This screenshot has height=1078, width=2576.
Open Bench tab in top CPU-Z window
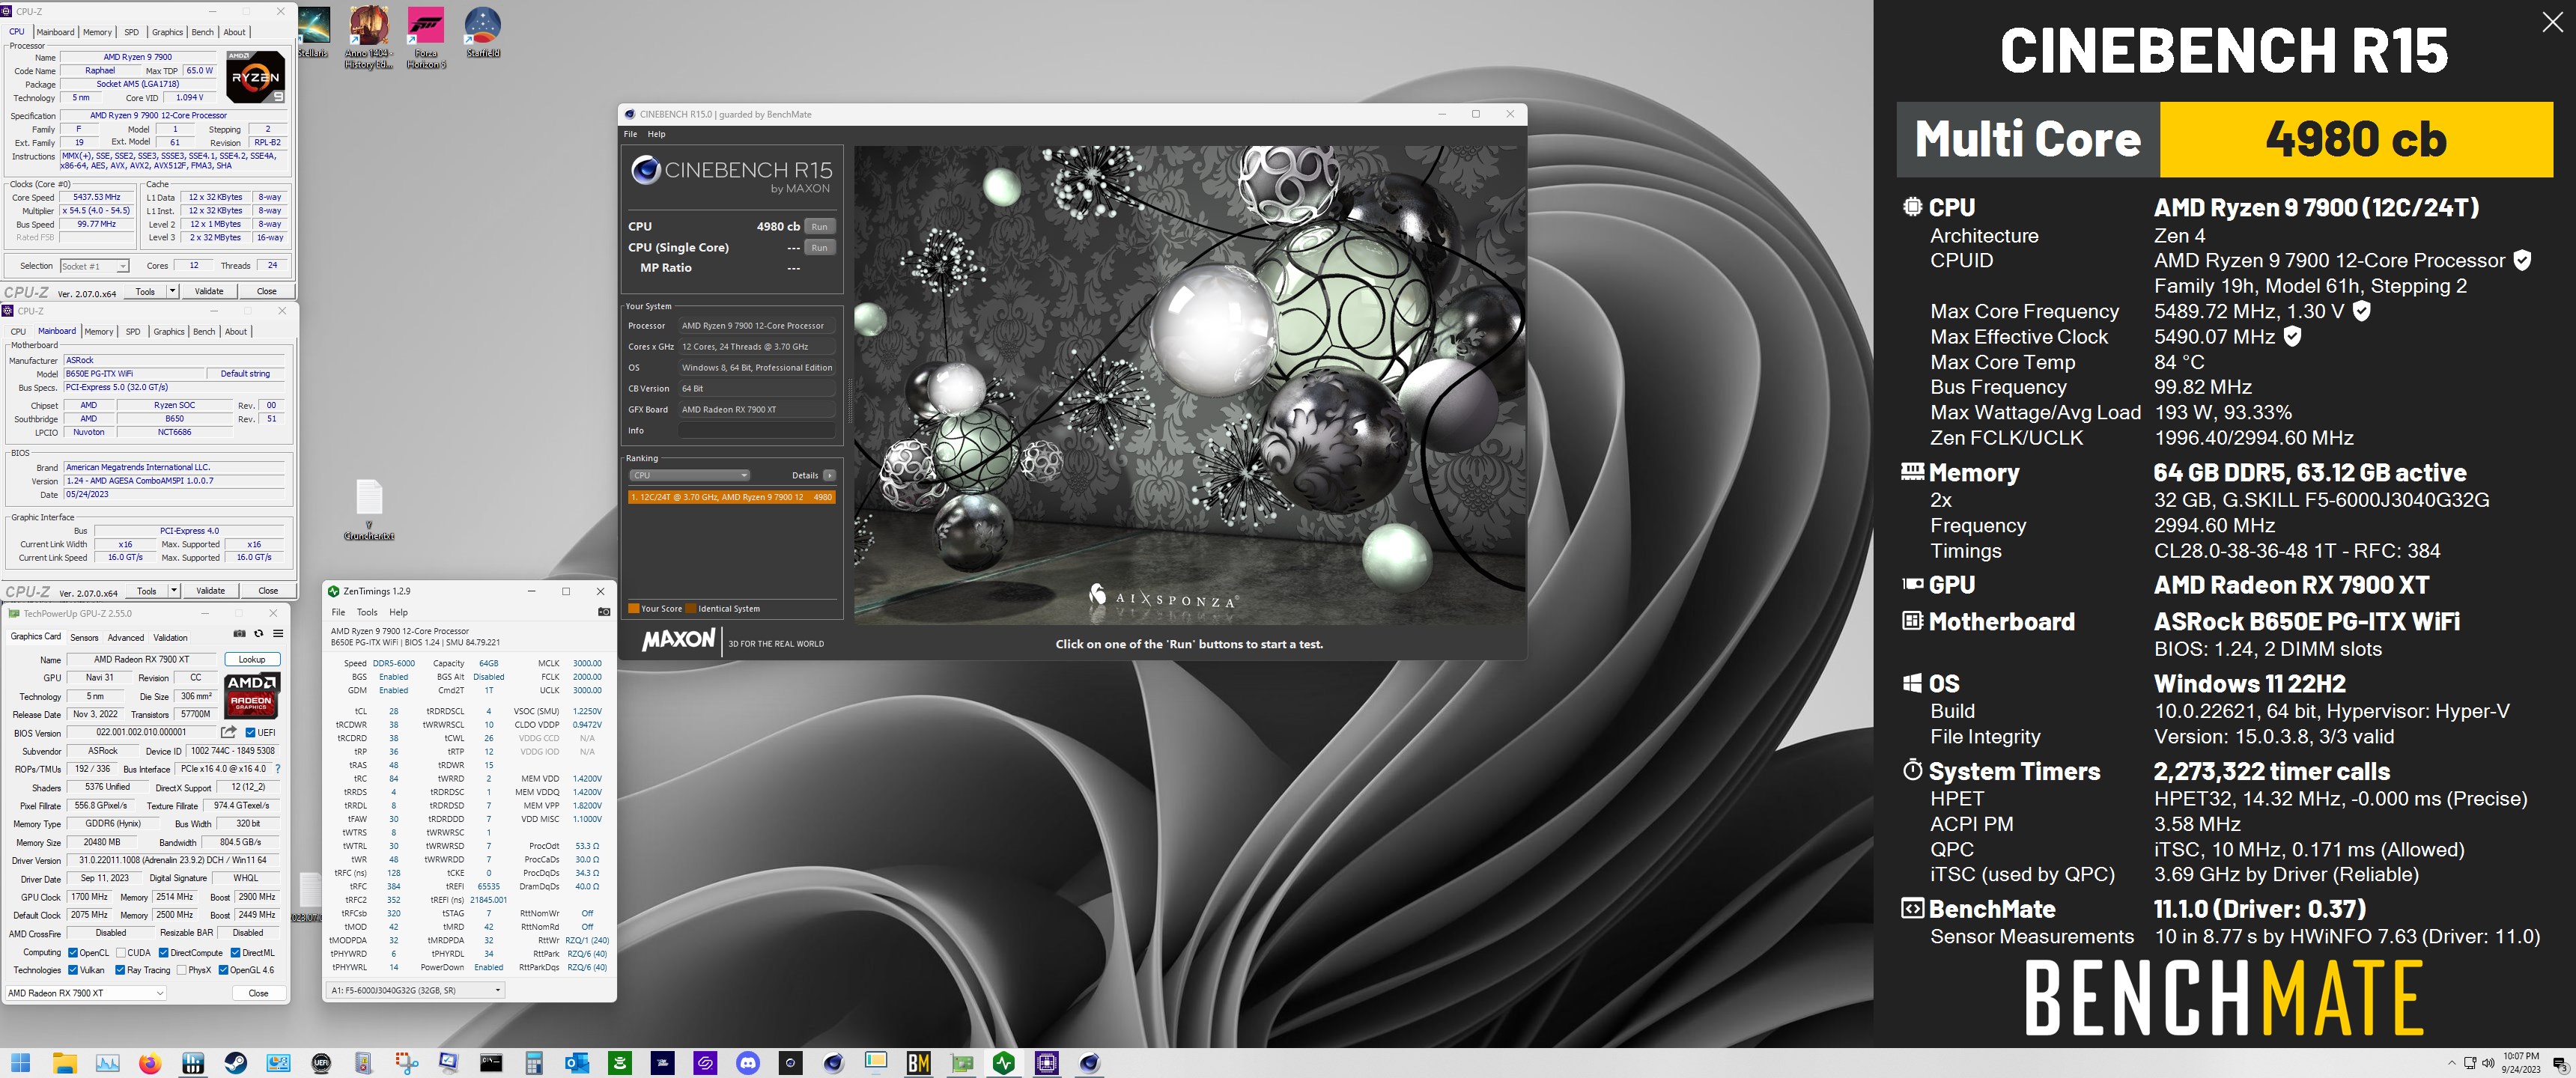[202, 32]
